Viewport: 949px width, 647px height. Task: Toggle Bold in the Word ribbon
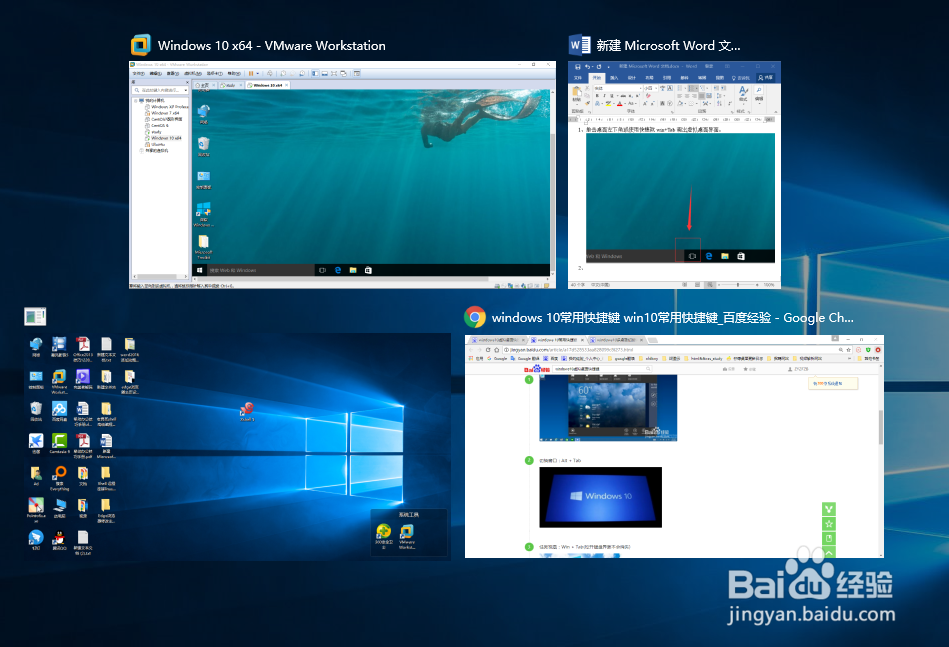pyautogui.click(x=597, y=96)
